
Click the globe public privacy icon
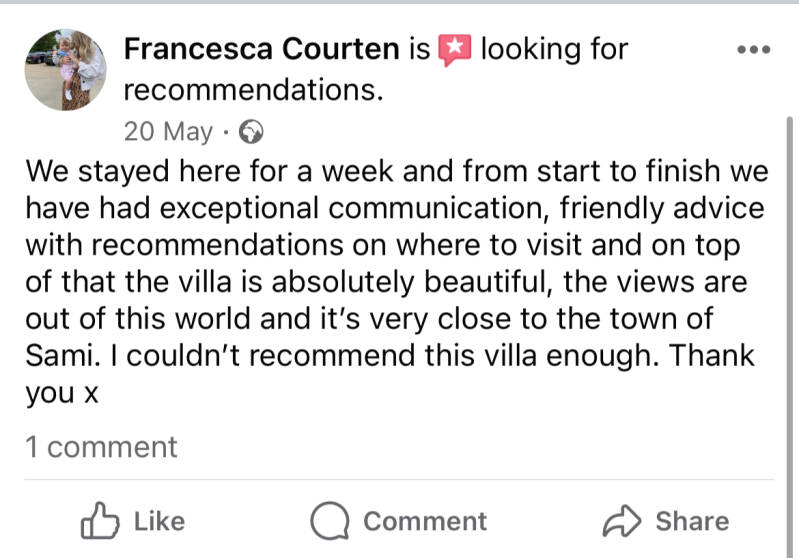click(254, 131)
